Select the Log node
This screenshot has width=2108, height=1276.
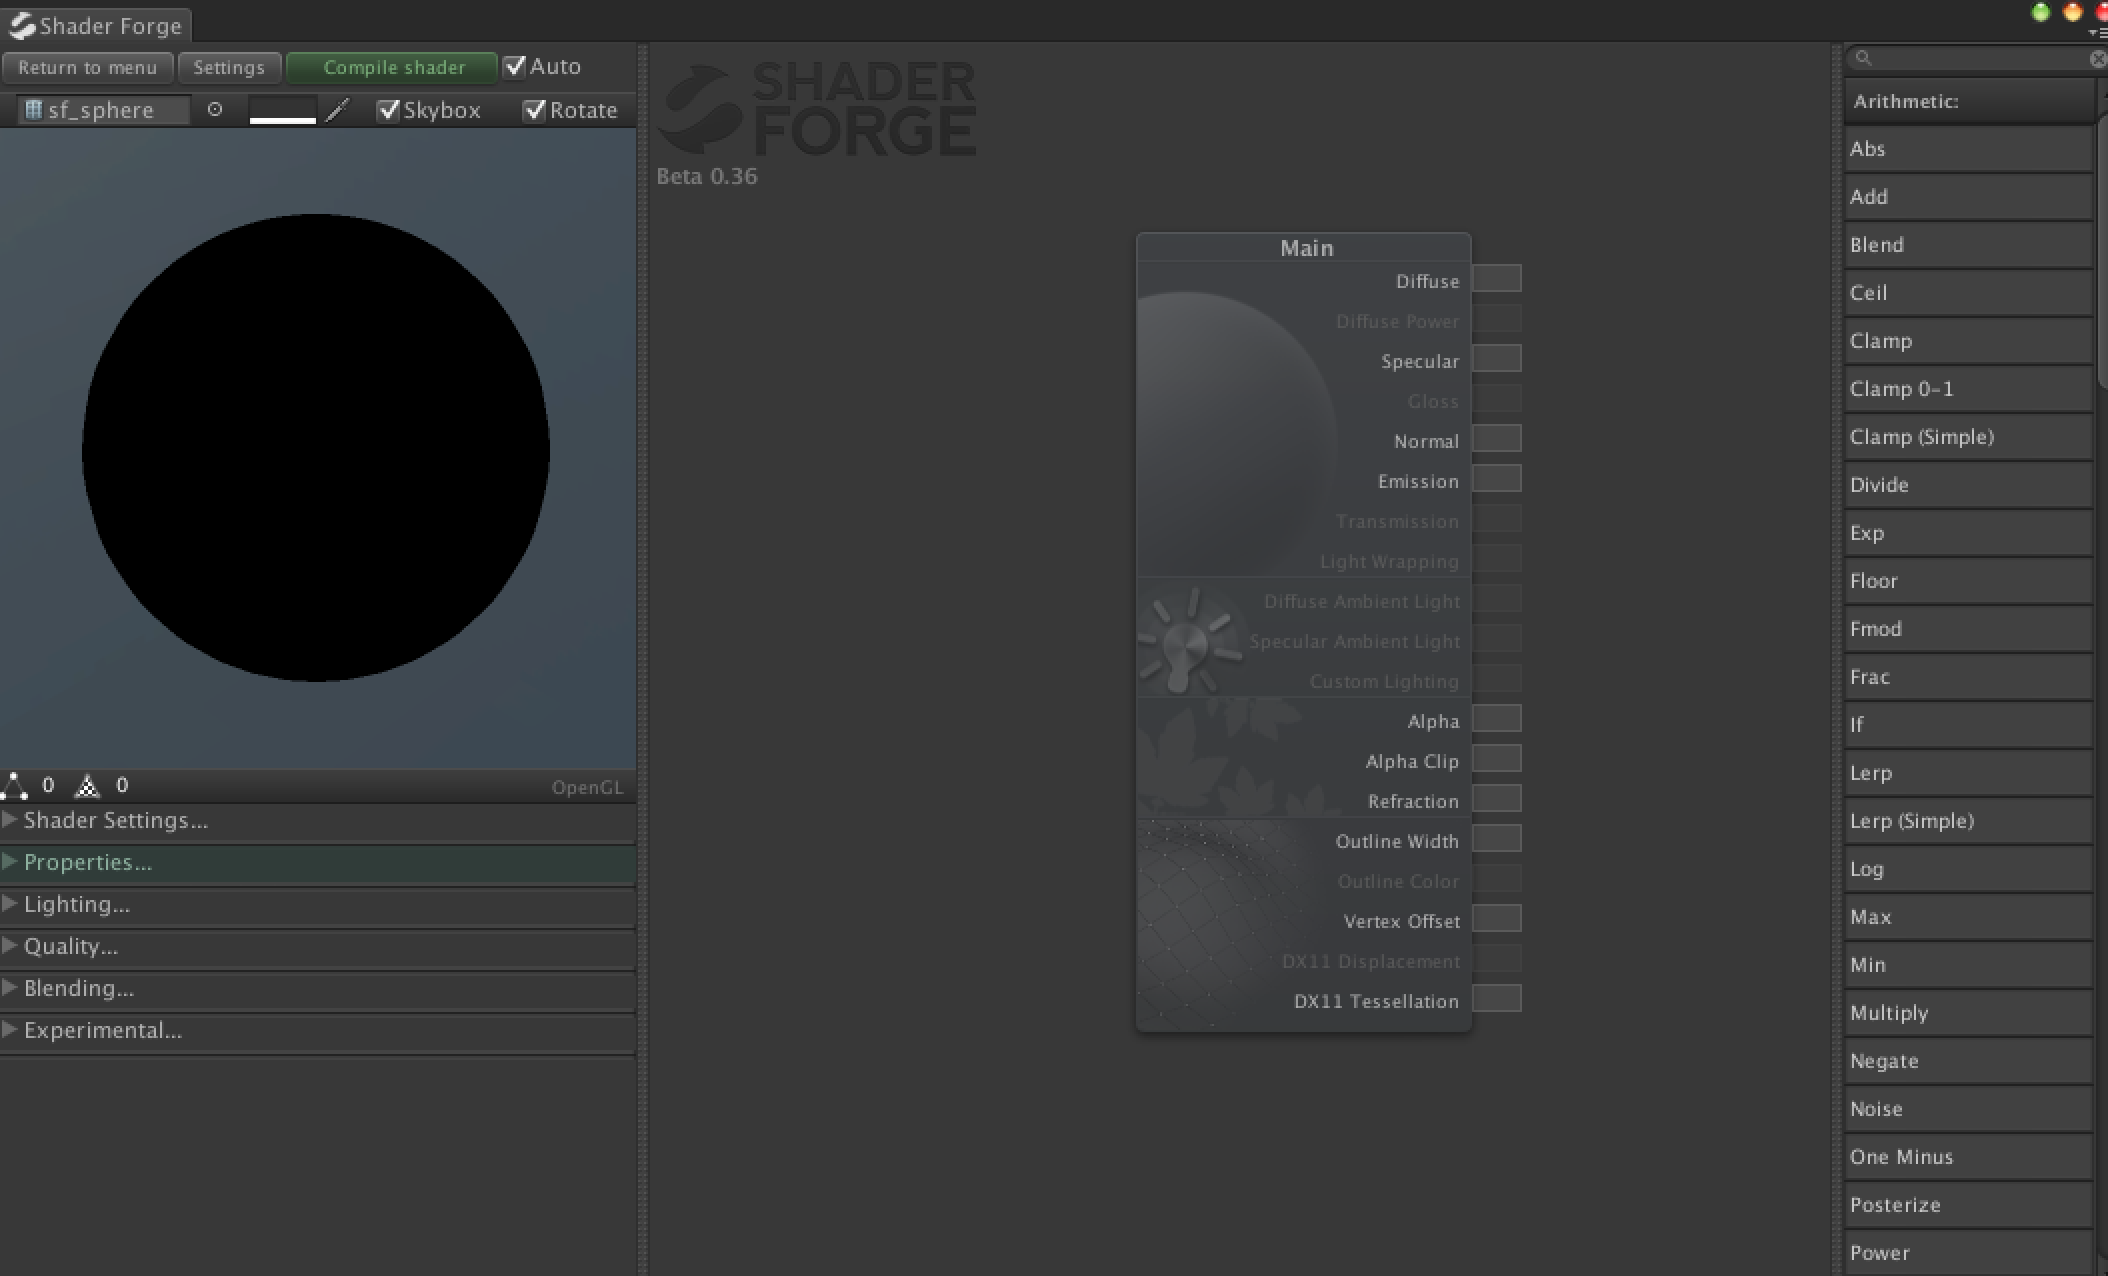pyautogui.click(x=1968, y=869)
